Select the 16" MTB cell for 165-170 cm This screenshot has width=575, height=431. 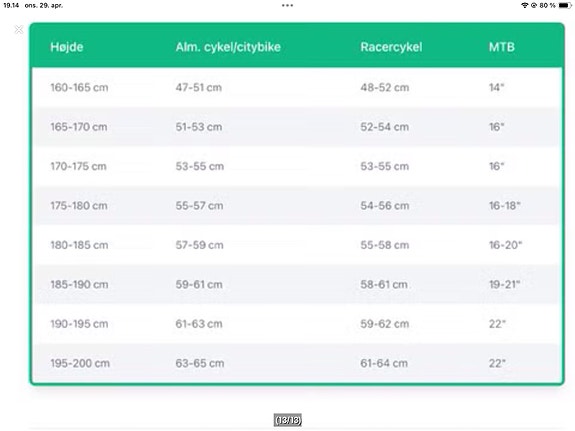497,127
